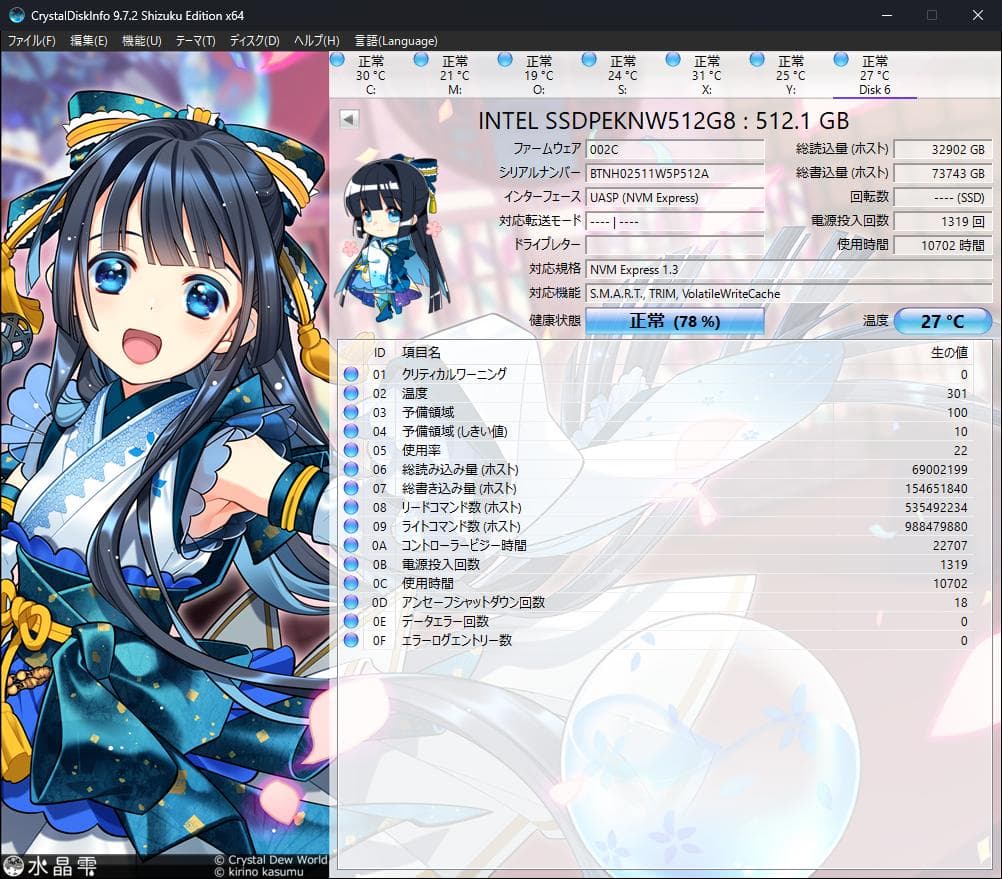Screen dimensions: 1002x879
Task: Click the 使用時間 value 10702 時間
Action: coord(943,245)
